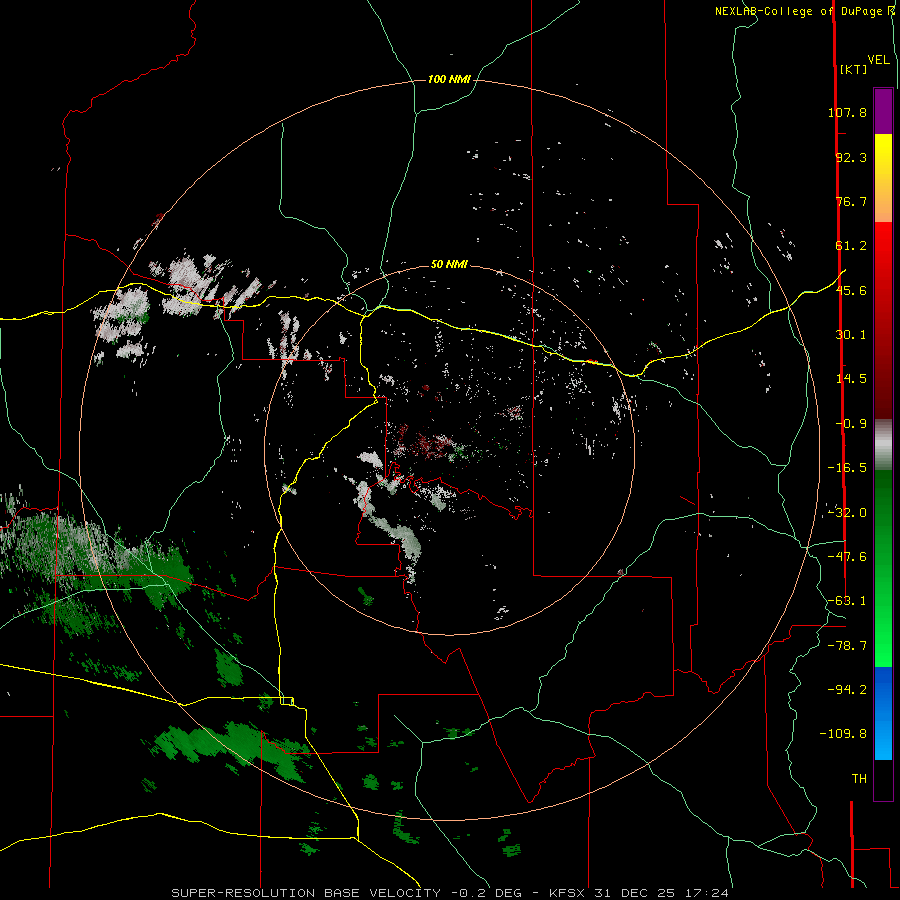Click the -32.0 velocity scale value
Screen dimensions: 900x900
click(847, 513)
